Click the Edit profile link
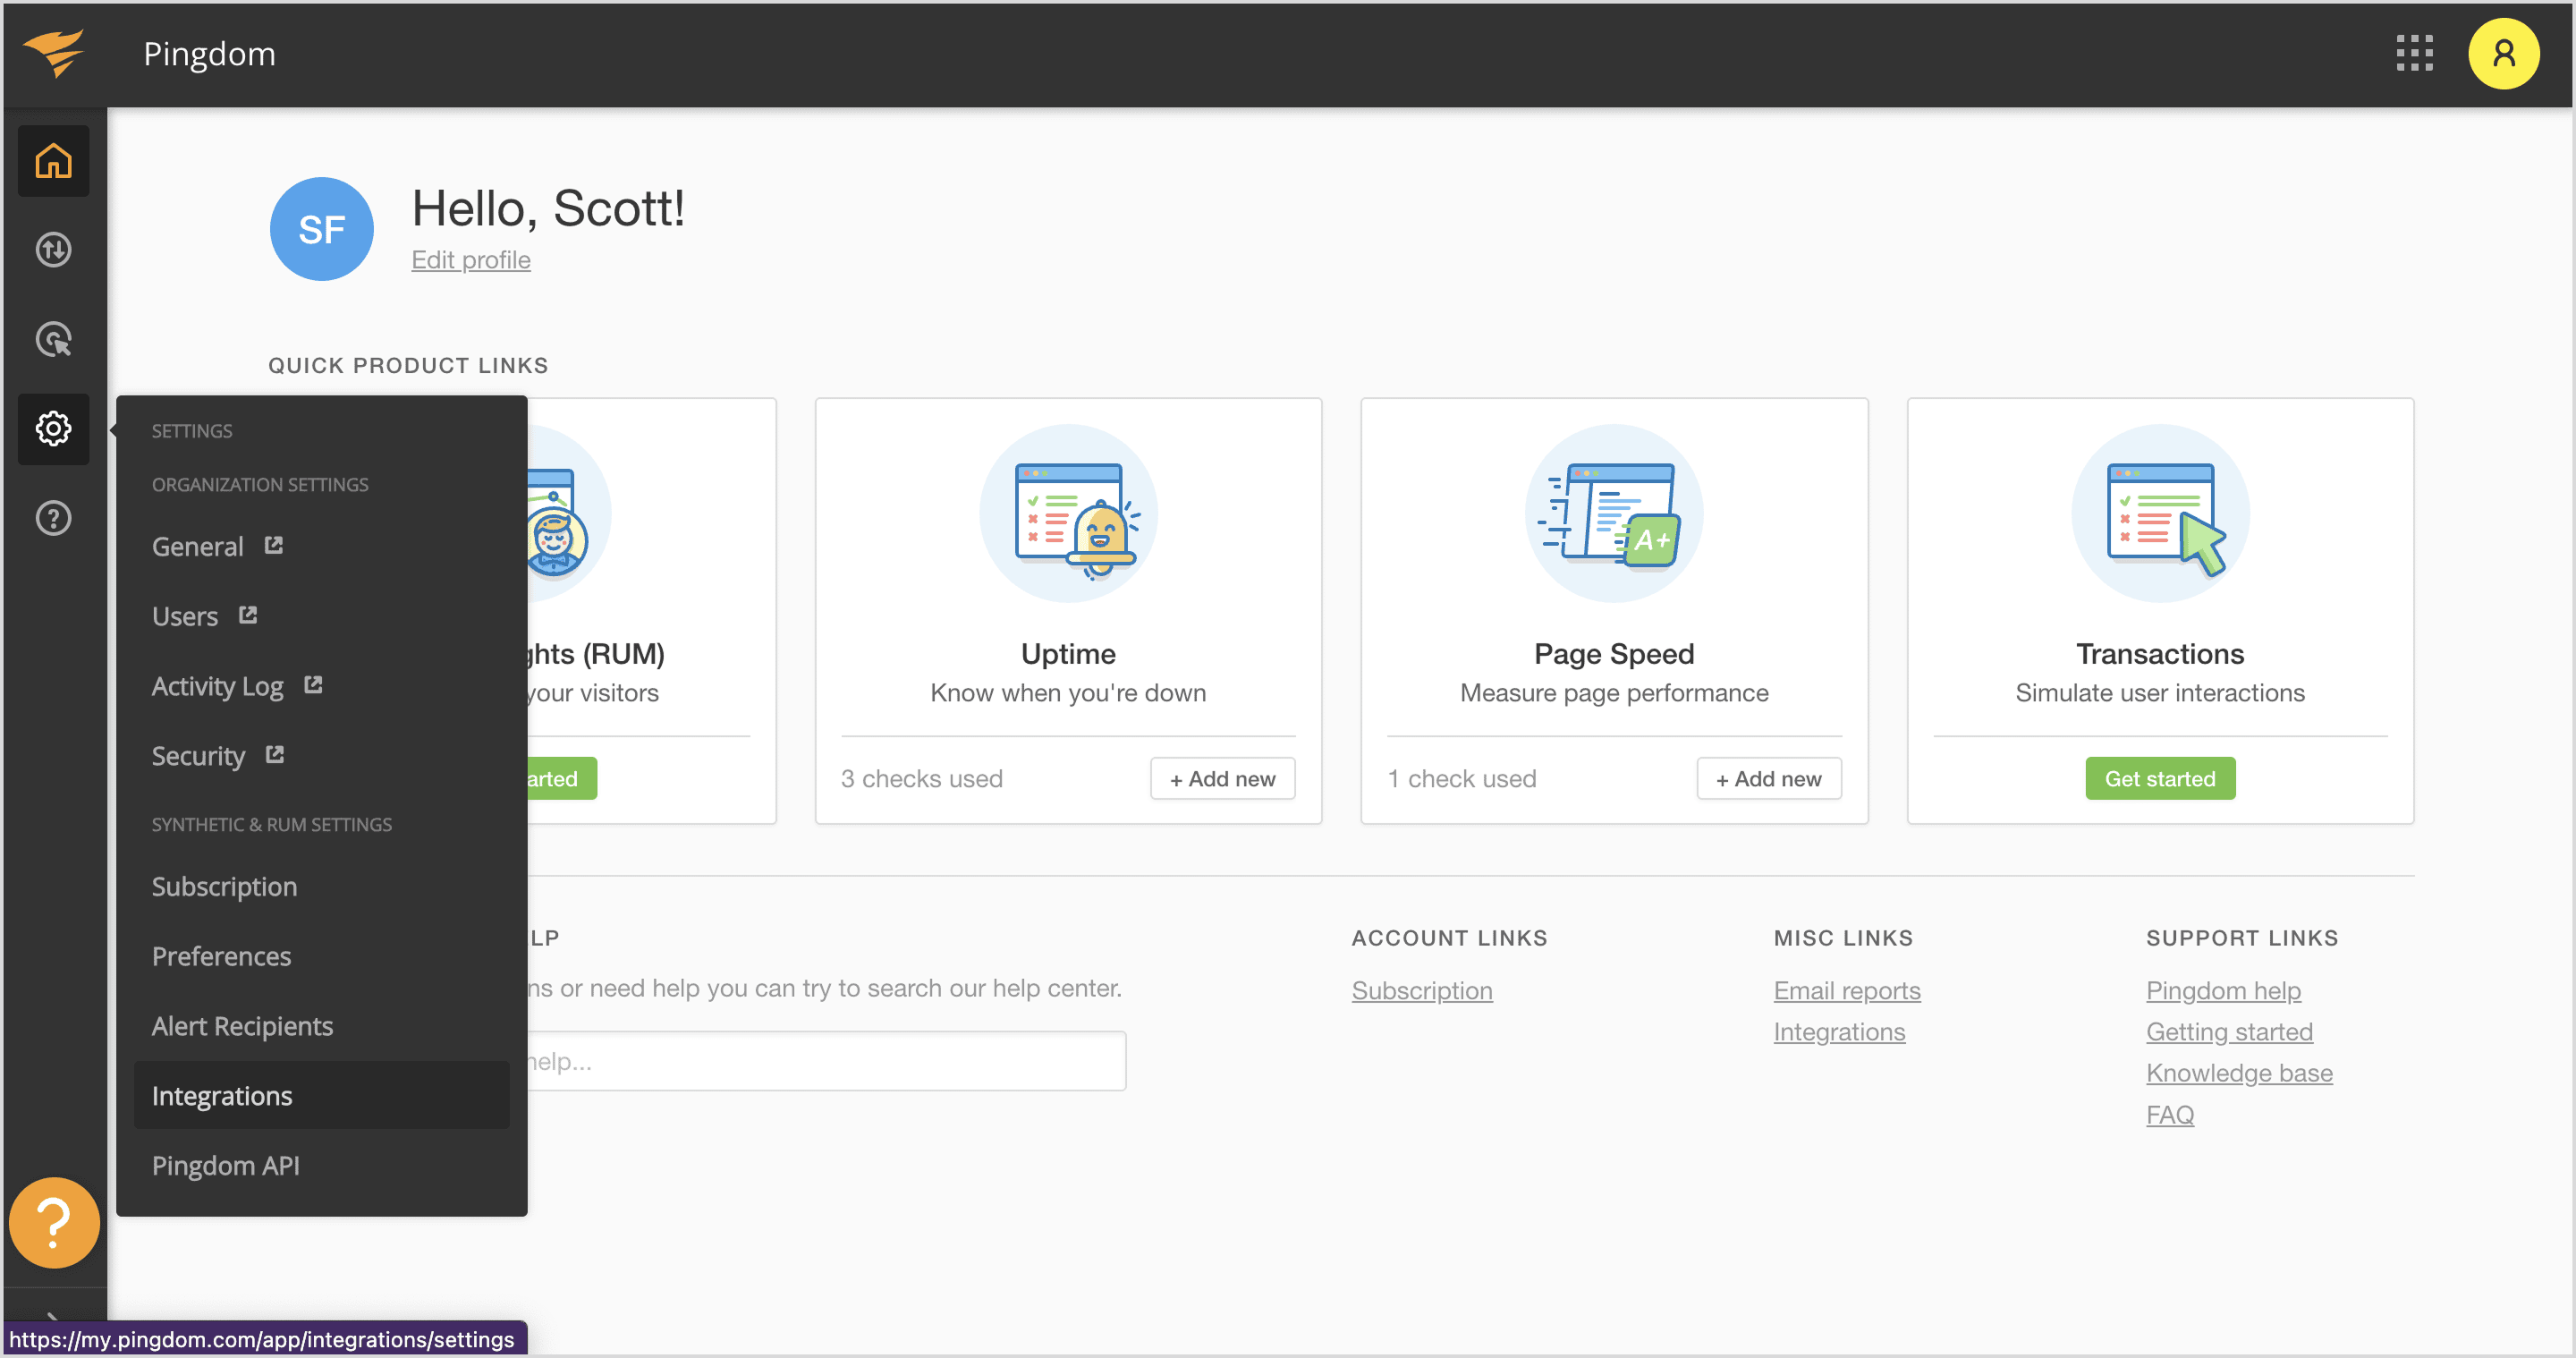2576x1358 pixels. (x=471, y=260)
